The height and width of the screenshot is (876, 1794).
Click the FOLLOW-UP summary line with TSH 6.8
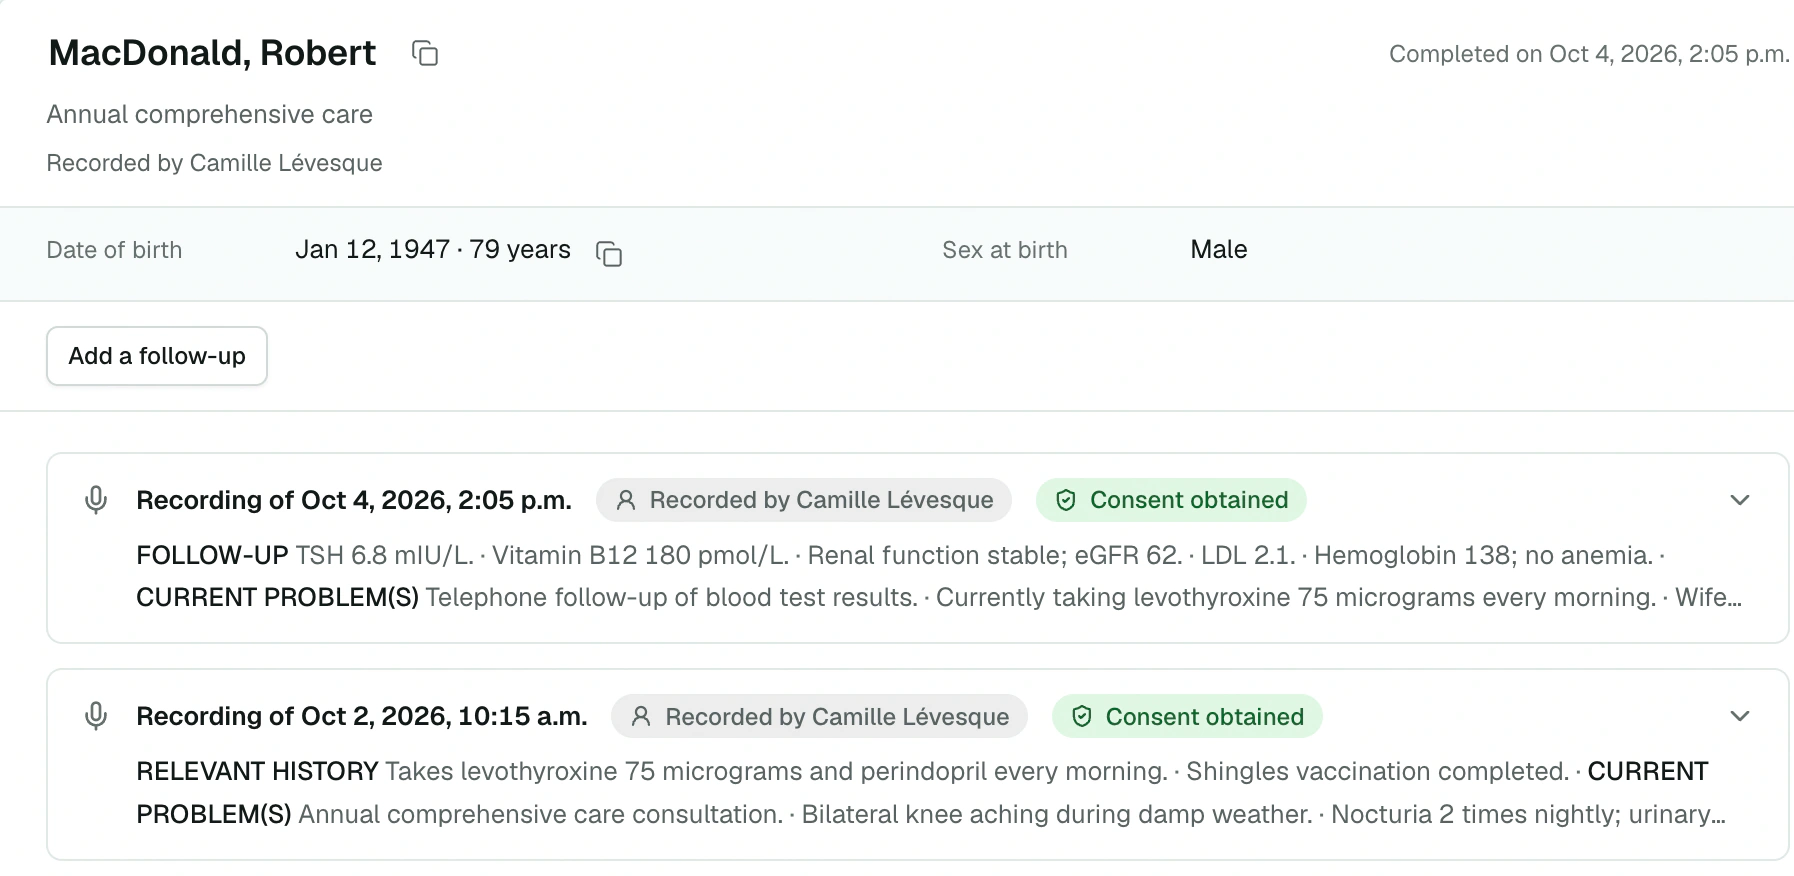pyautogui.click(x=901, y=555)
